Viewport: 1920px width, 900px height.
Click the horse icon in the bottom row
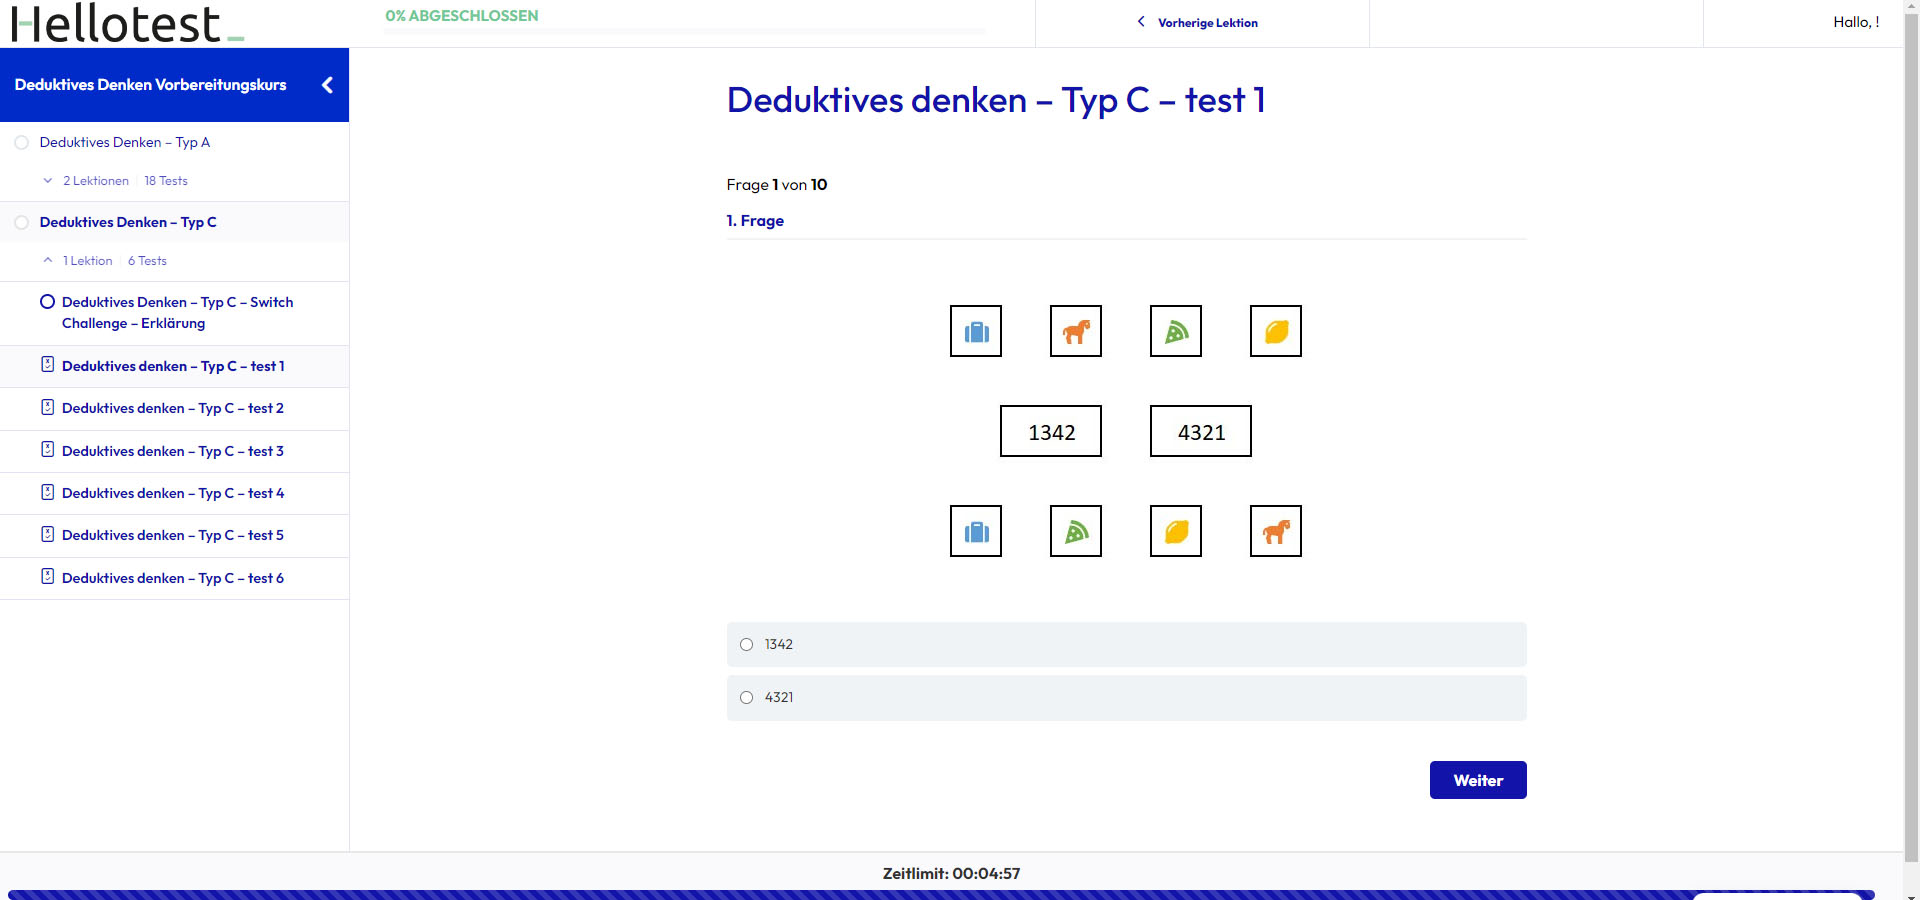(1276, 531)
